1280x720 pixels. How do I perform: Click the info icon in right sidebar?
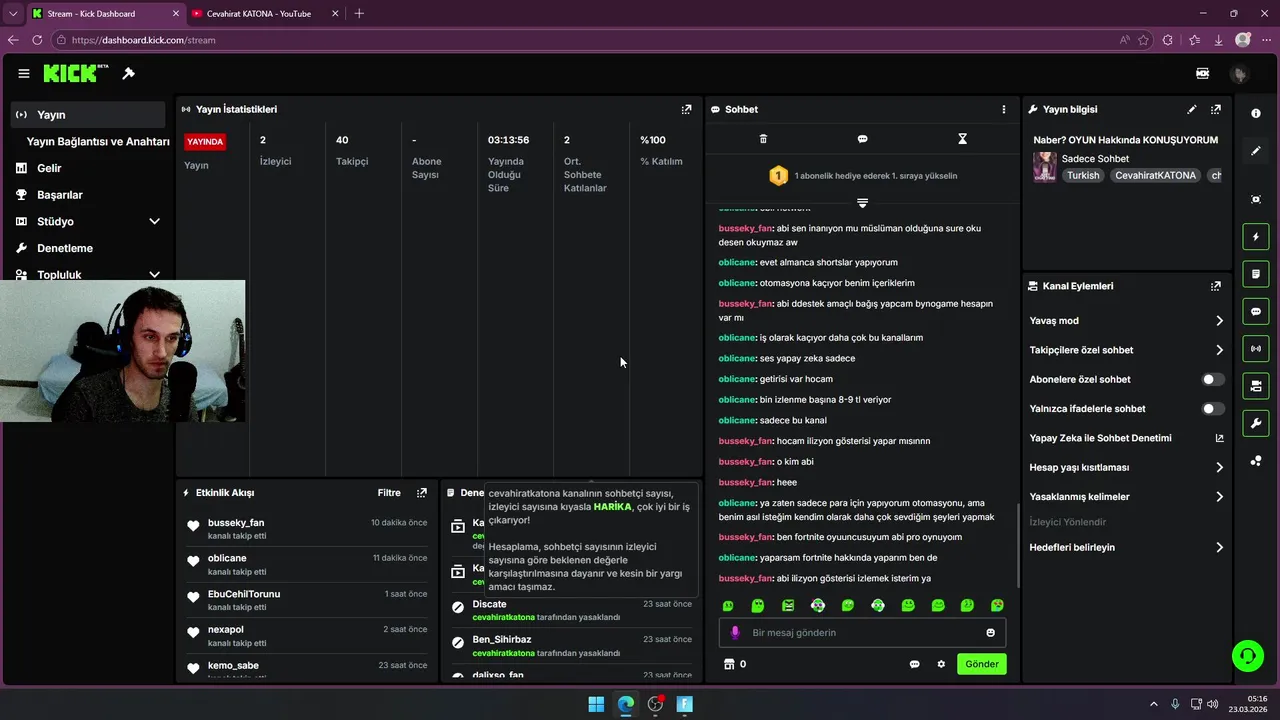(x=1256, y=114)
